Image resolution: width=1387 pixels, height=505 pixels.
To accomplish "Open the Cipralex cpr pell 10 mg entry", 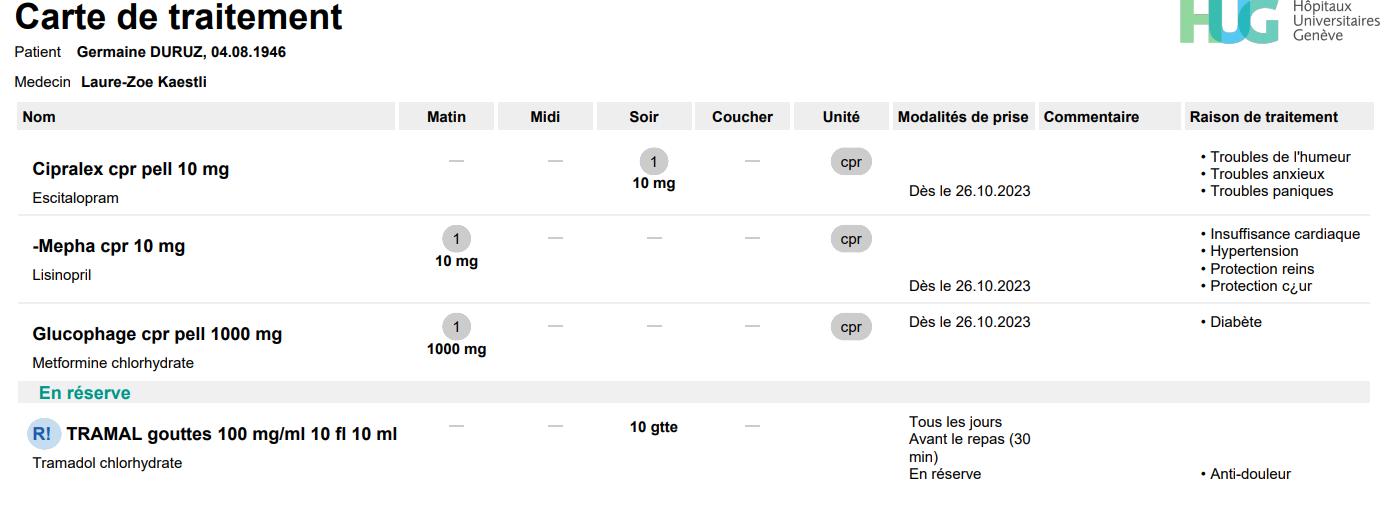I will (131, 169).
